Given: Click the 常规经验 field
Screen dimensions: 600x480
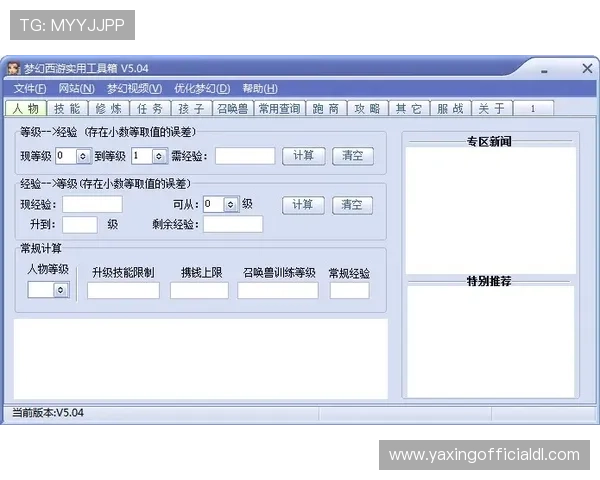Looking at the screenshot, I should coord(350,291).
